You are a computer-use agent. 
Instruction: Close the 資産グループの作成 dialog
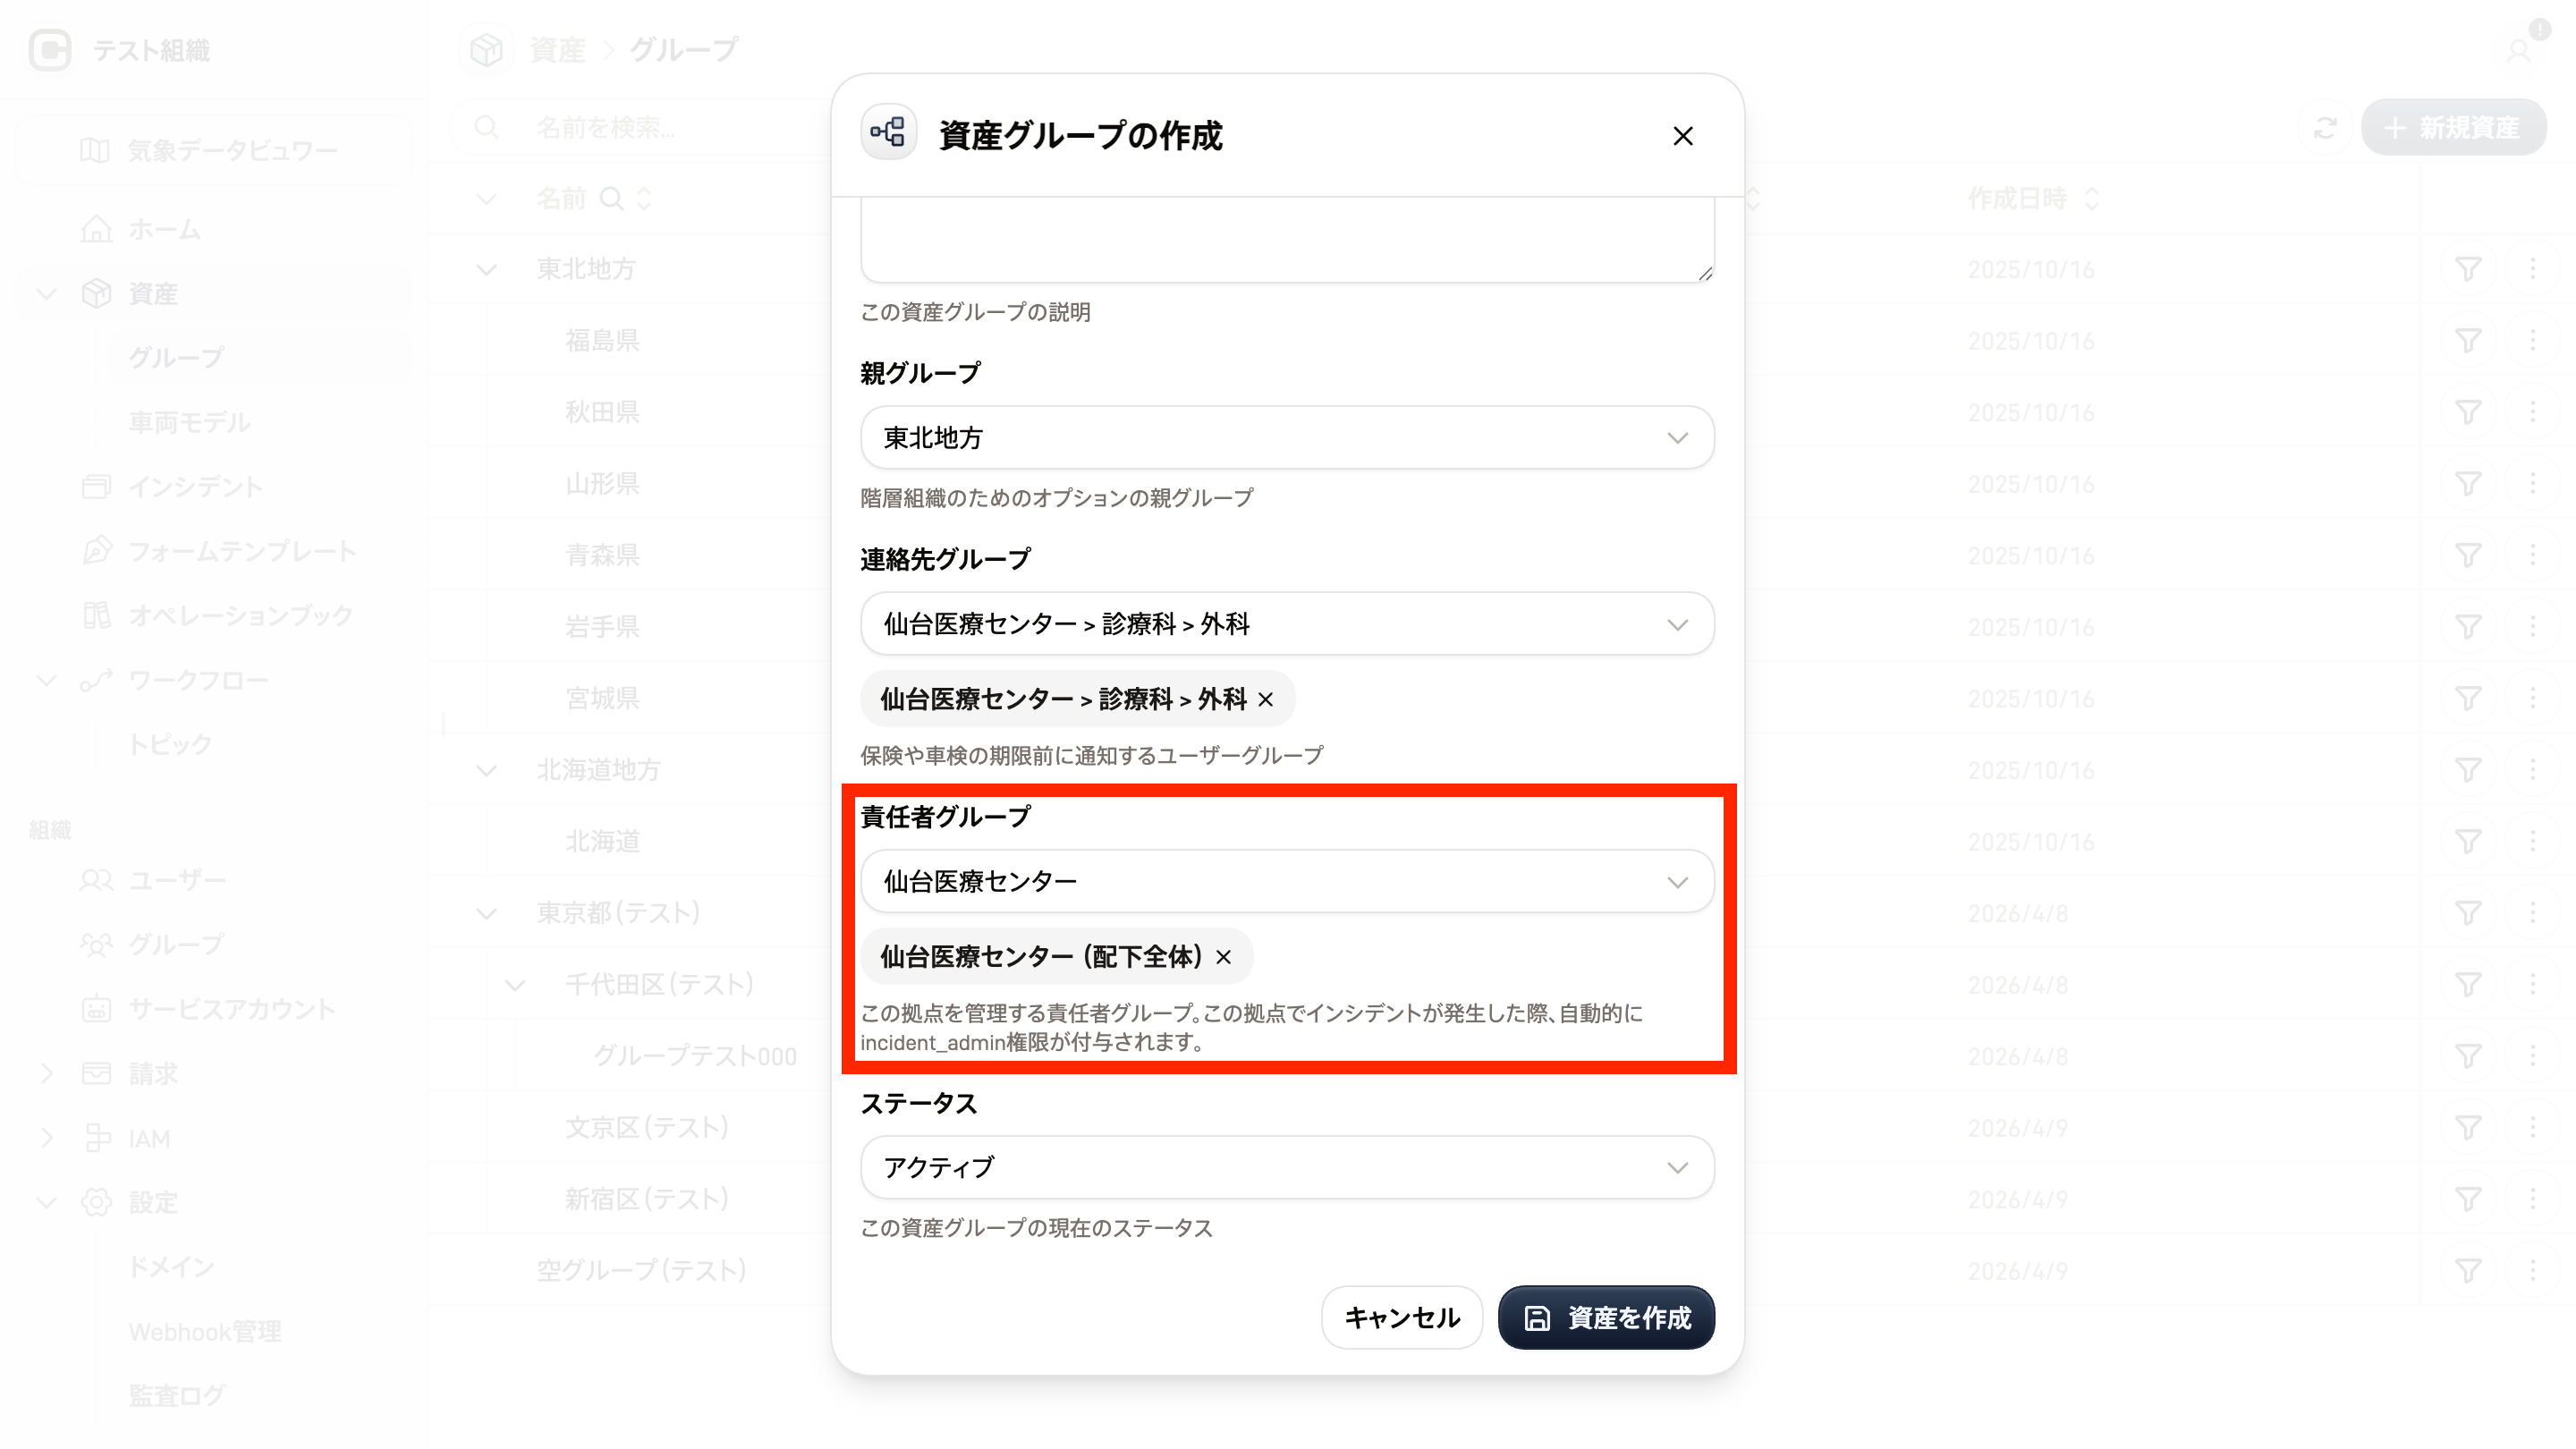[x=1683, y=136]
